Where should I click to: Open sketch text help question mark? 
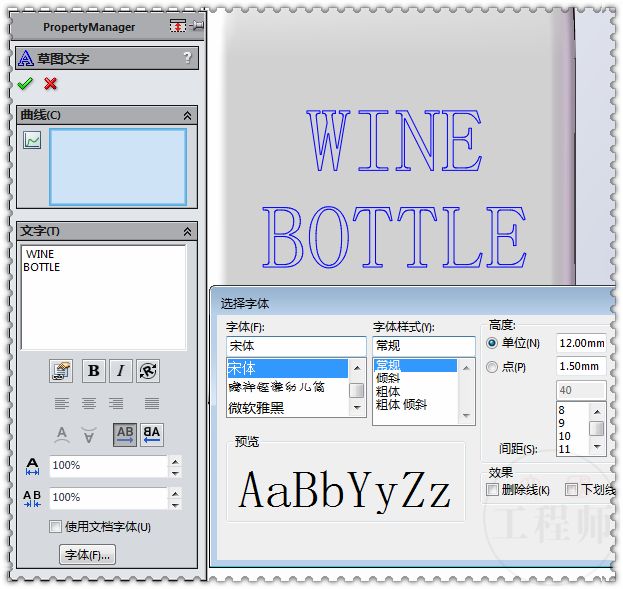click(x=187, y=58)
